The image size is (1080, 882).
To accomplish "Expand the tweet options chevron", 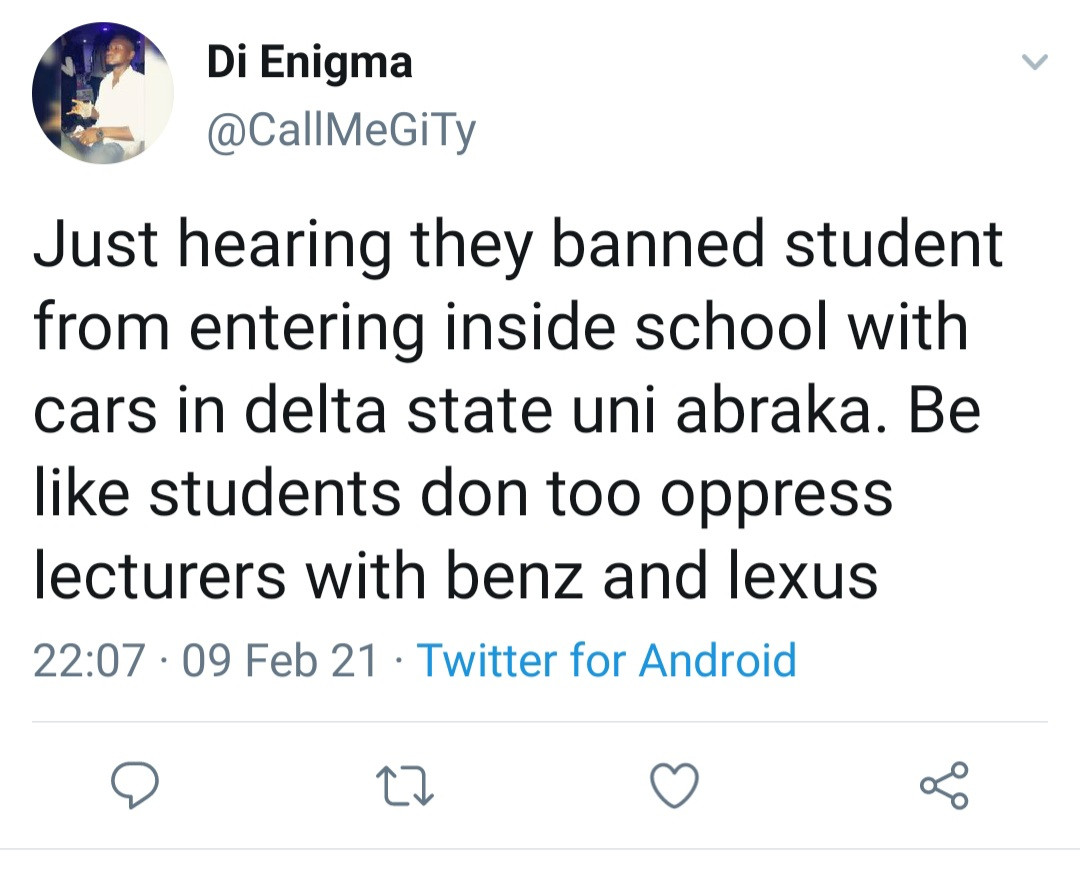I will coord(1034,63).
